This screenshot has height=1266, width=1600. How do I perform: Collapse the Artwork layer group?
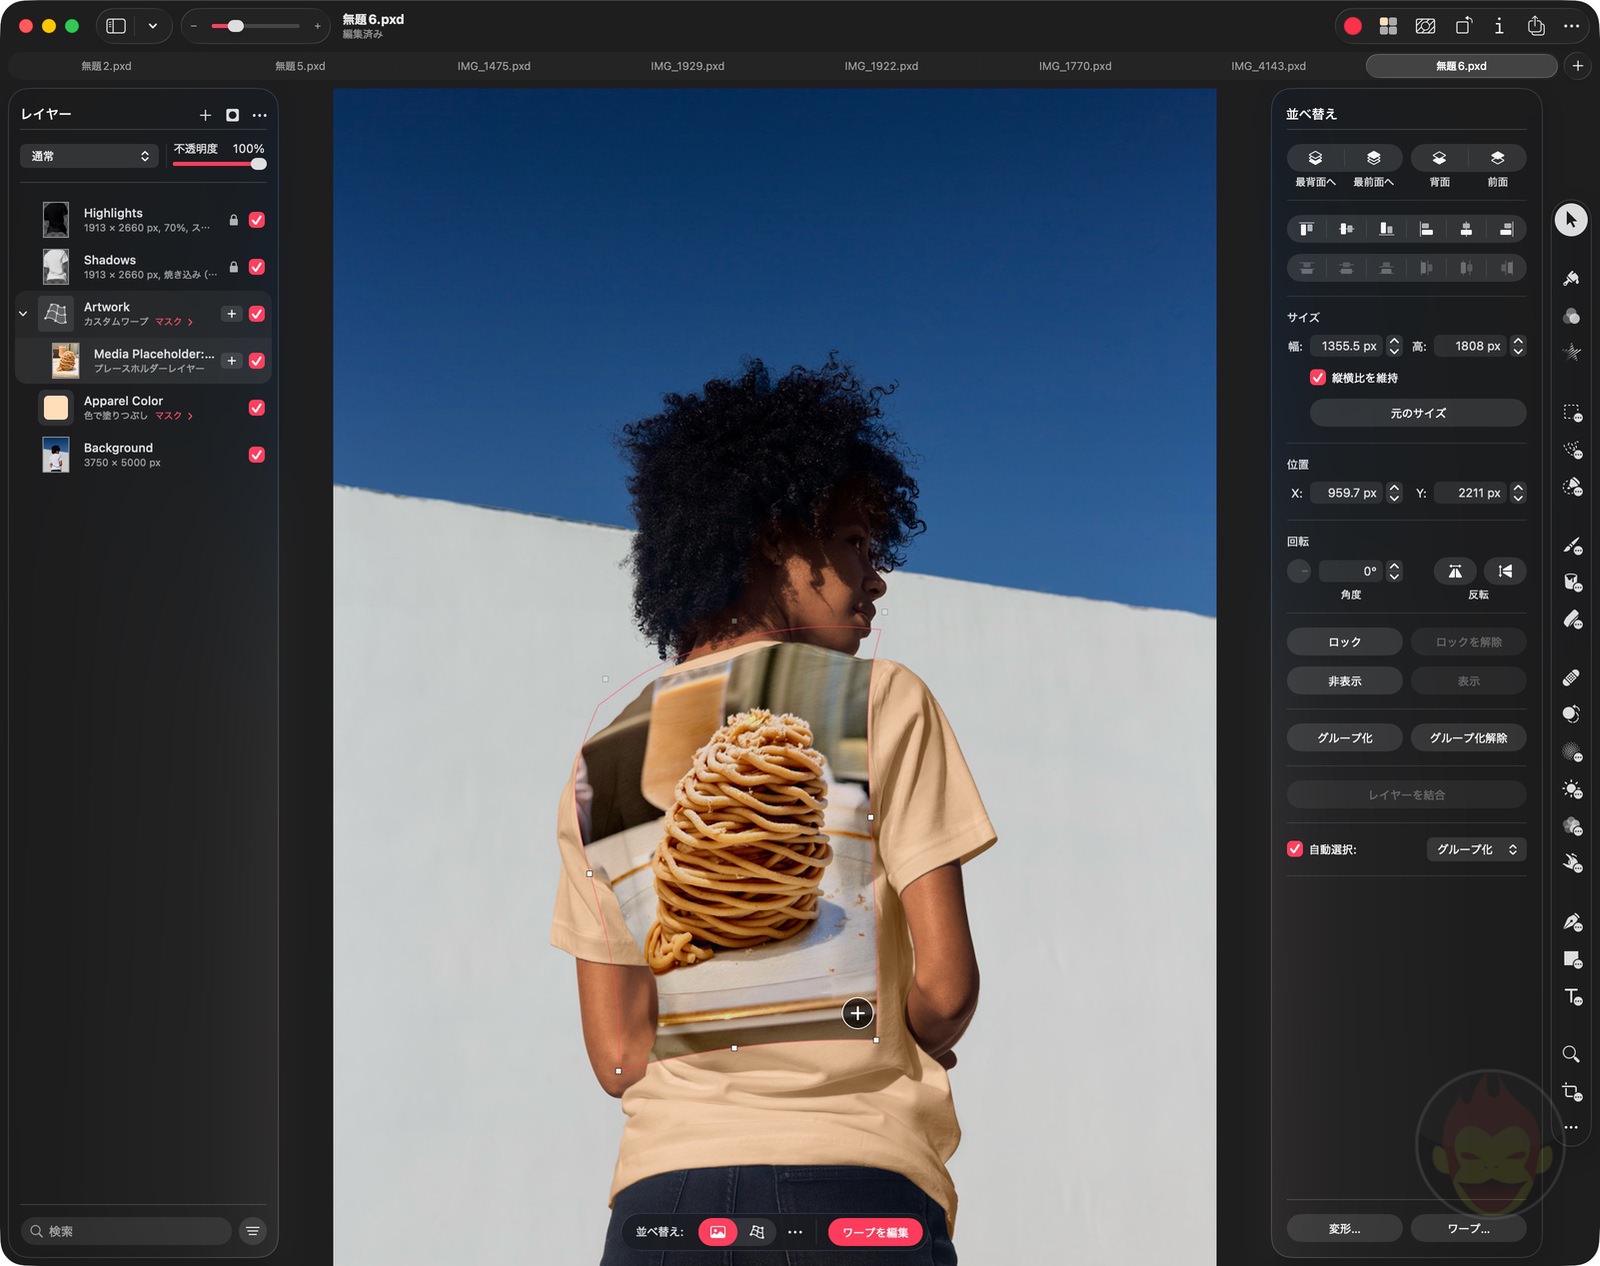pyautogui.click(x=22, y=313)
